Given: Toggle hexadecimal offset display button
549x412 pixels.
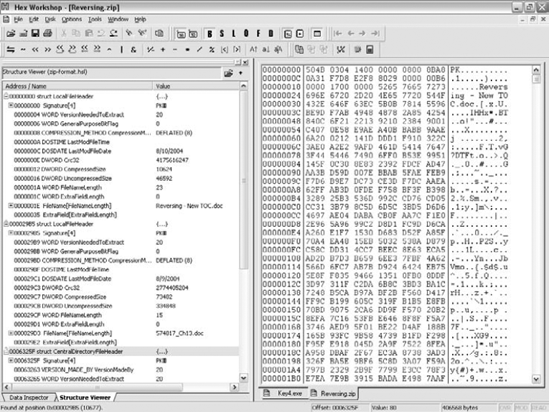Looking at the screenshot, I should 181,34.
